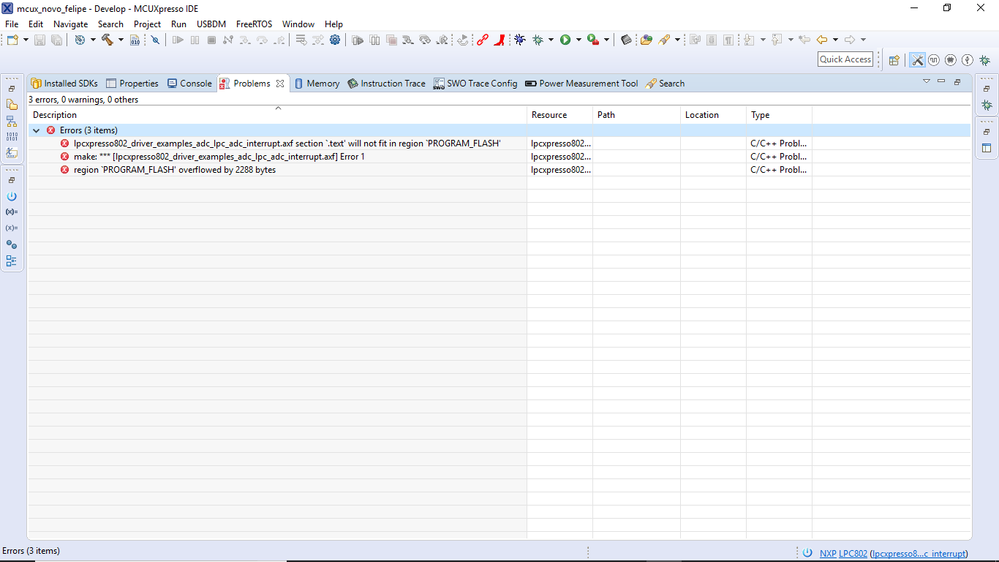The image size is (999, 562).
Task: Switch to the Properties tab
Action: pyautogui.click(x=133, y=83)
